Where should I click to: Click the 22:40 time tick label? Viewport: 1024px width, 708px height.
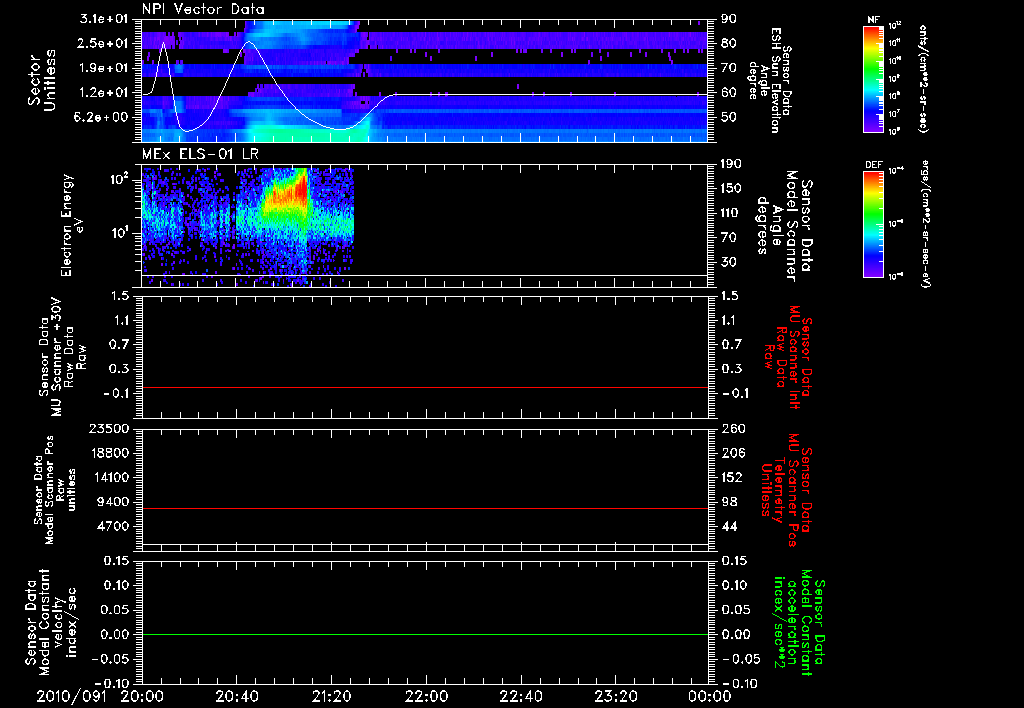(x=520, y=696)
